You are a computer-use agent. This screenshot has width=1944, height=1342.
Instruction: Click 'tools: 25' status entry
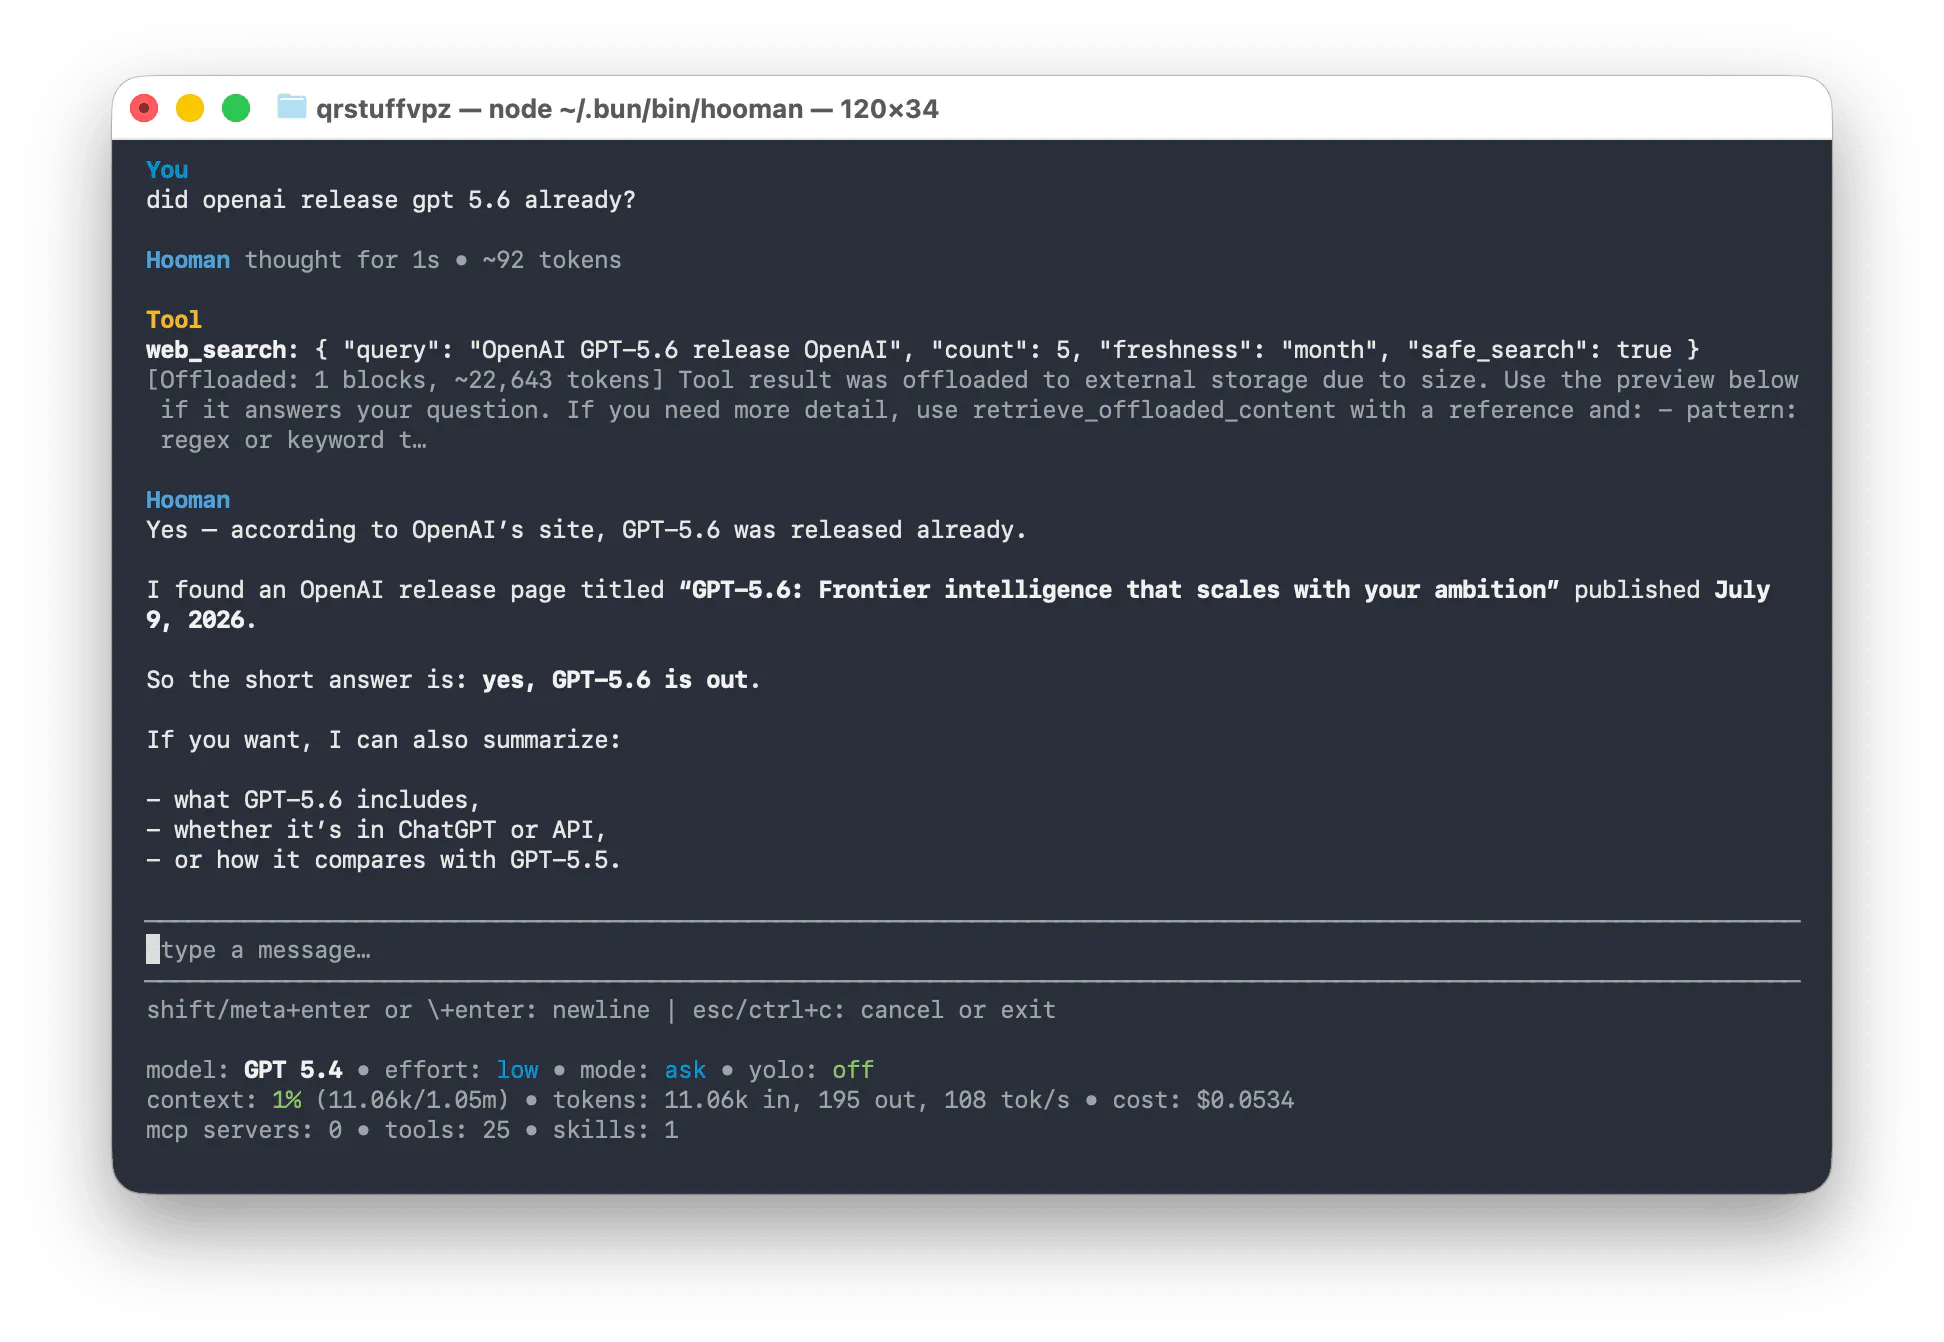447,1130
